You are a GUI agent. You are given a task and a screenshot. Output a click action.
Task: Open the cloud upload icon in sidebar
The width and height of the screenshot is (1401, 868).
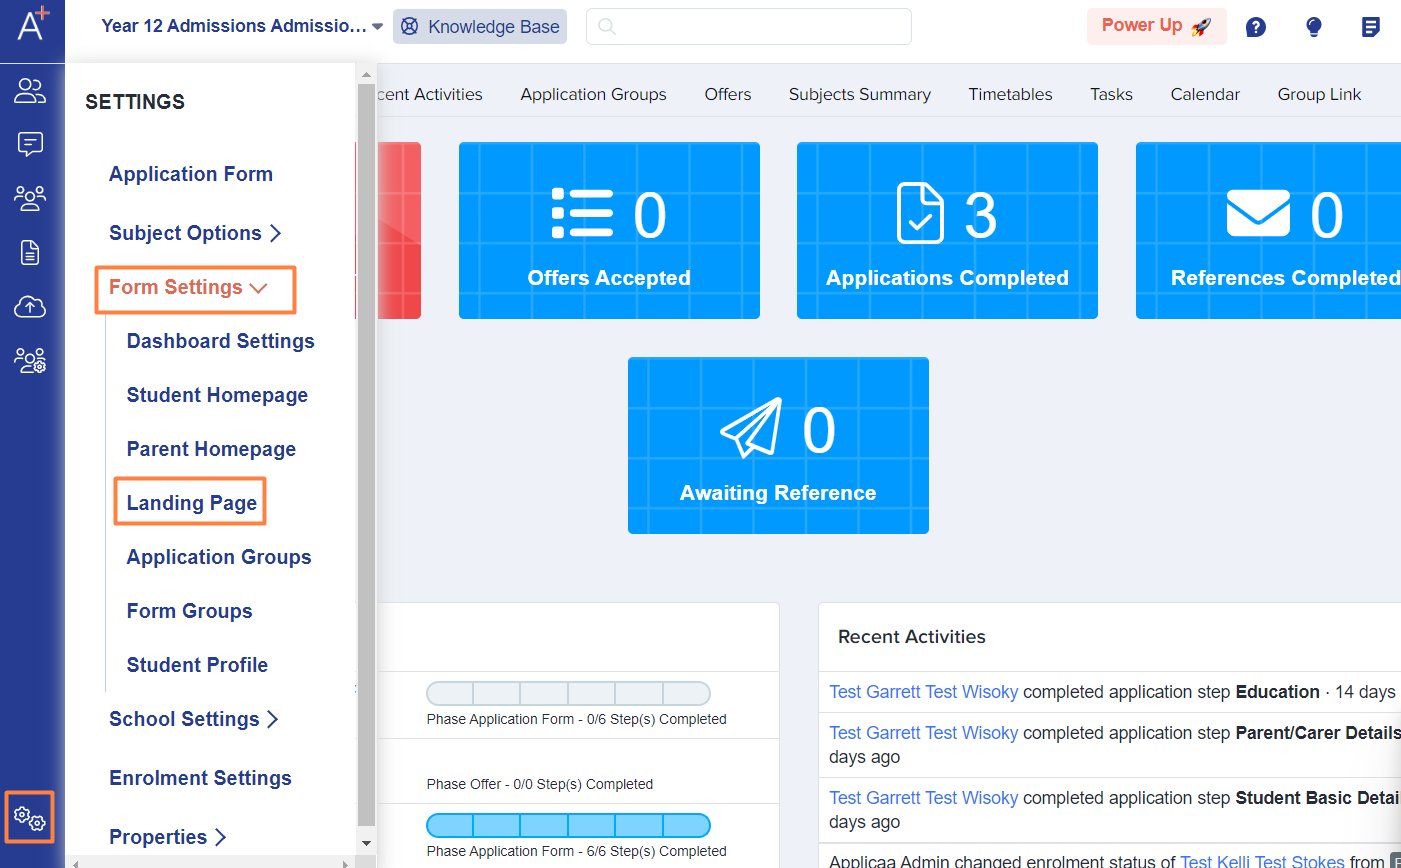click(x=30, y=306)
